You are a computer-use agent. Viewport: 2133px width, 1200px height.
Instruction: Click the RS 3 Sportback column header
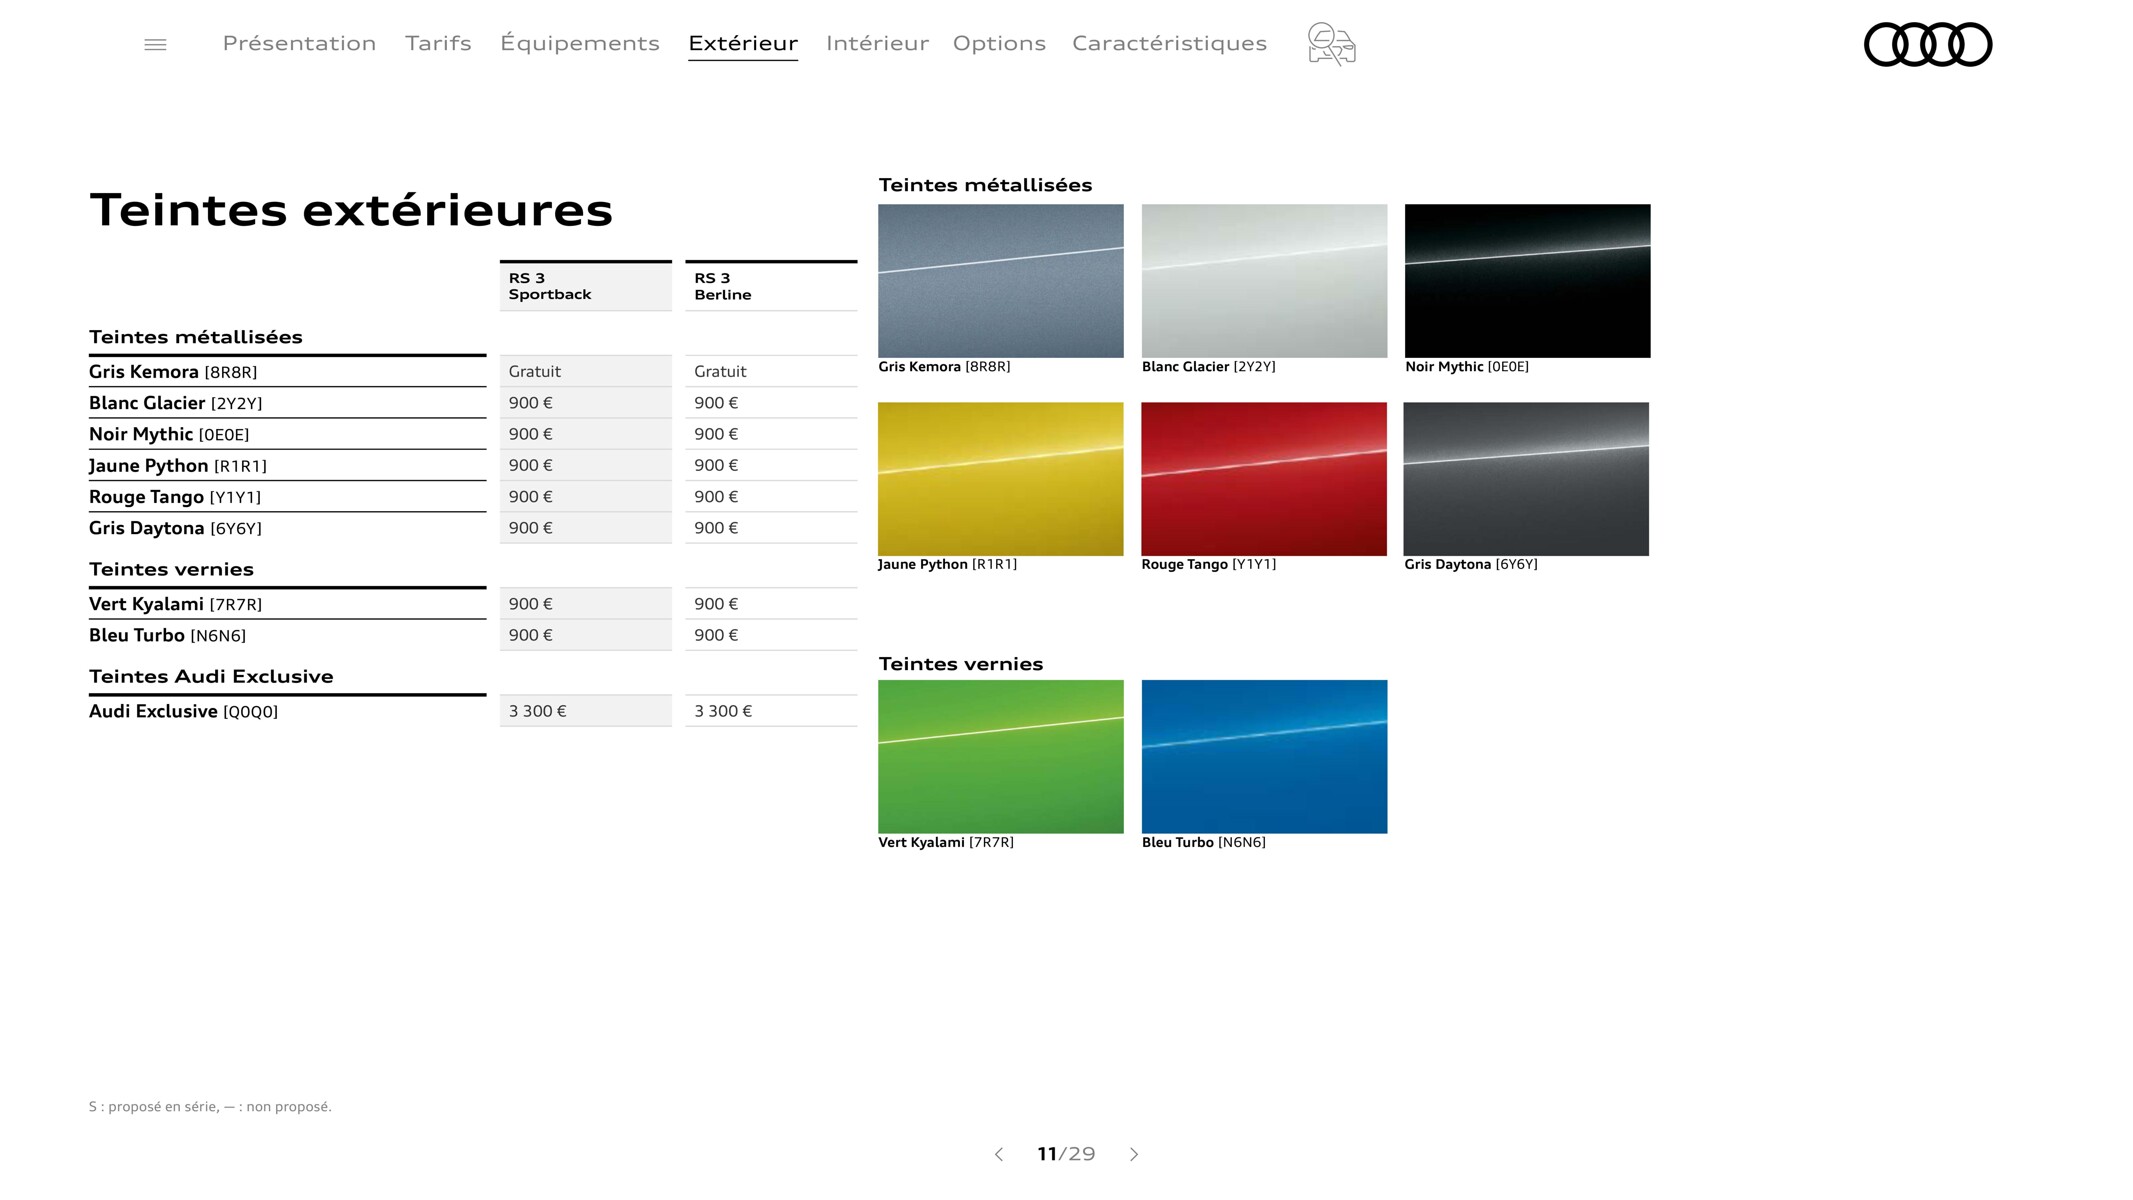(586, 286)
